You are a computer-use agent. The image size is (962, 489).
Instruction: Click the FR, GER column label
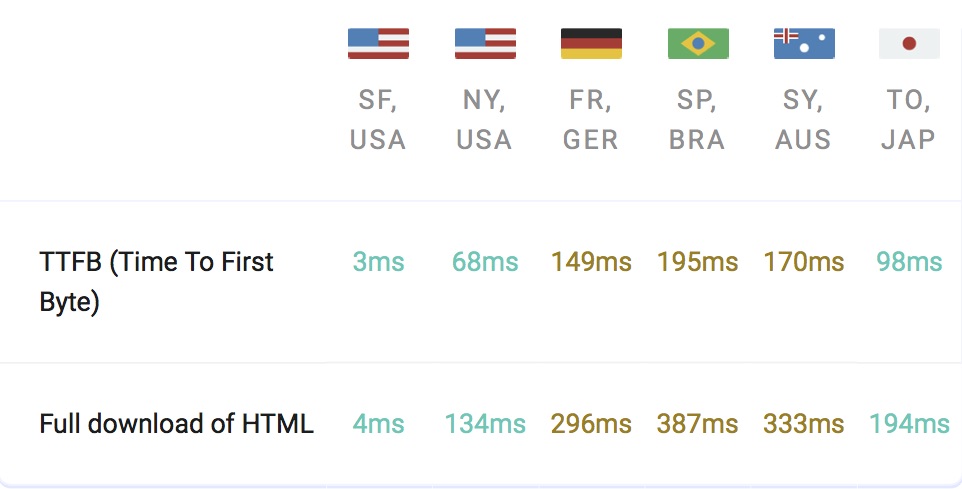[590, 120]
